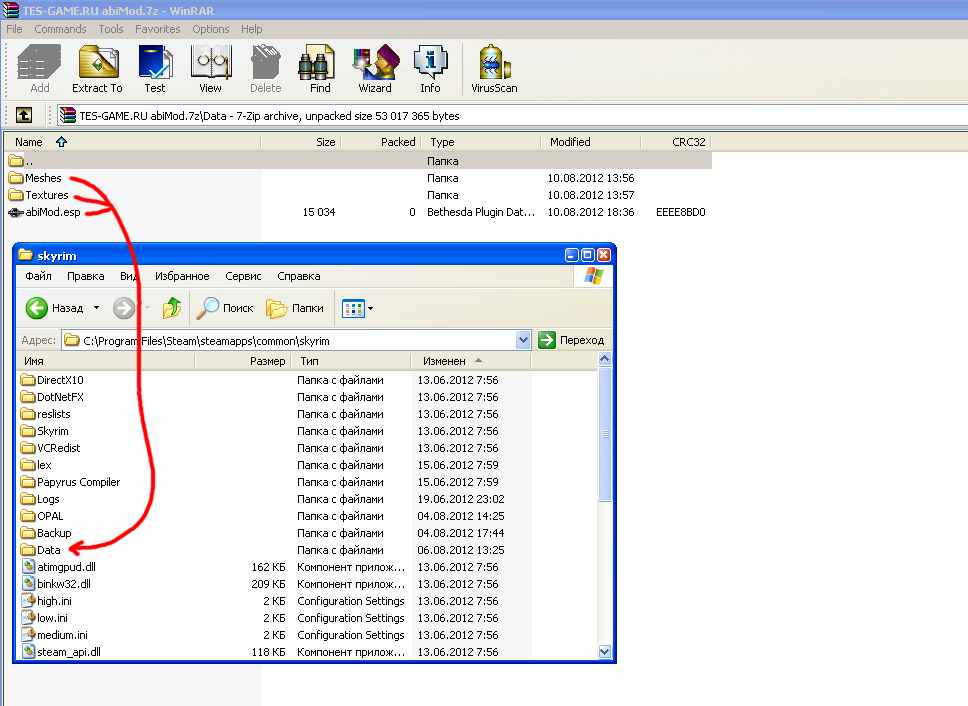Click the WinRAR Add toolbar icon

point(40,69)
